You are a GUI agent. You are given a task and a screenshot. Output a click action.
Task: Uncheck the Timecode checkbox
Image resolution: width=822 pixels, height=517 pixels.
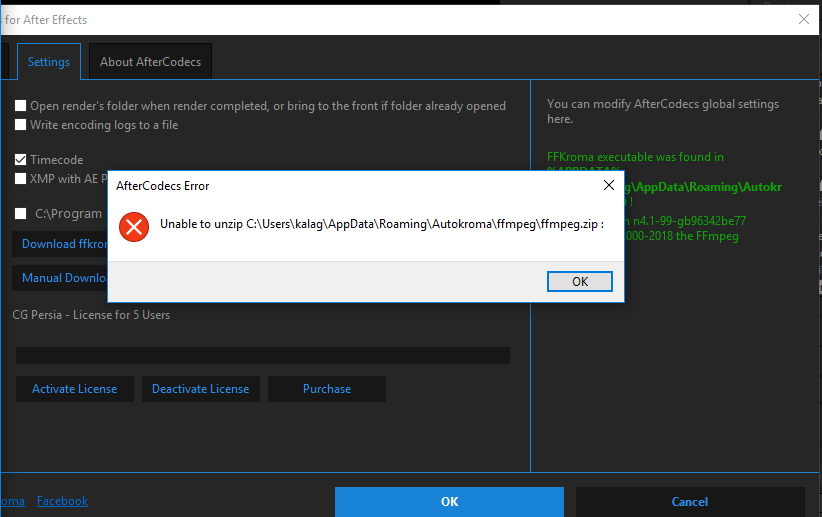point(20,159)
